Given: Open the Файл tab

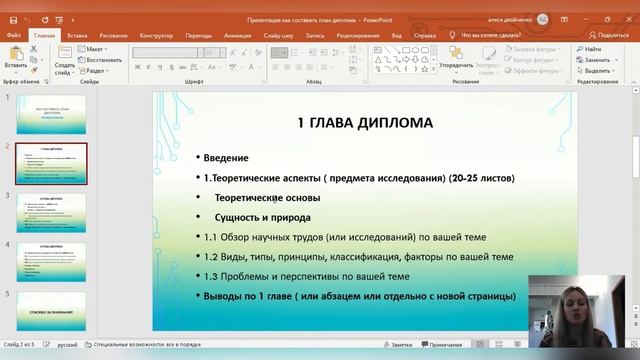Looking at the screenshot, I should 13,36.
